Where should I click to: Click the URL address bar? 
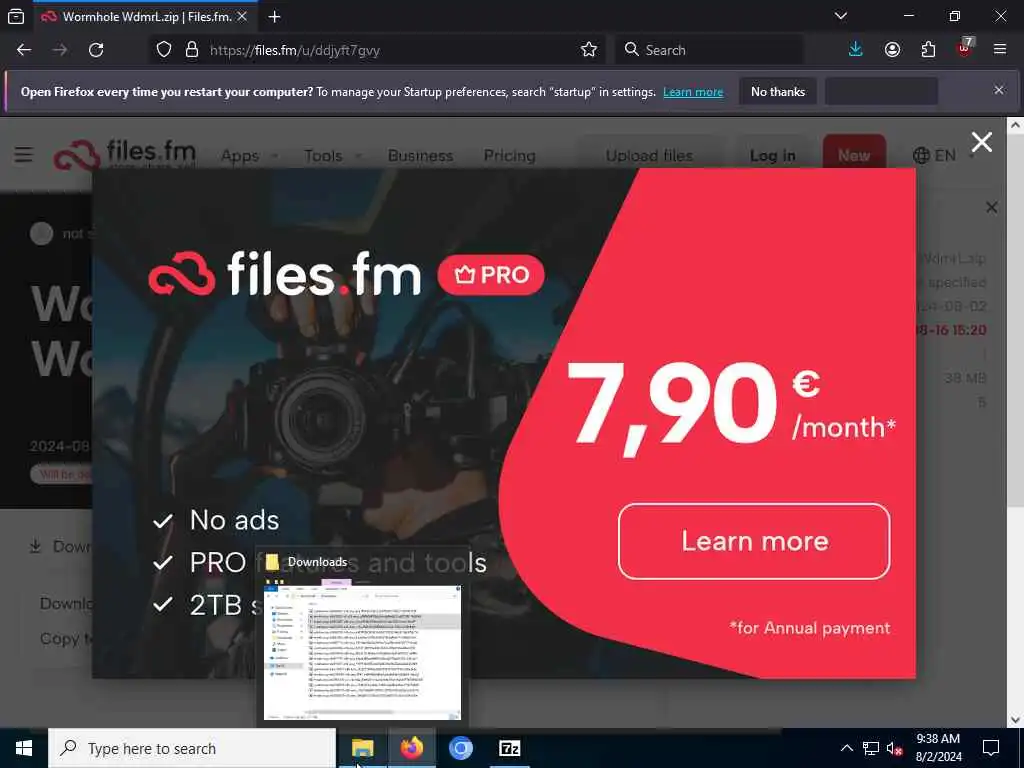pos(379,50)
